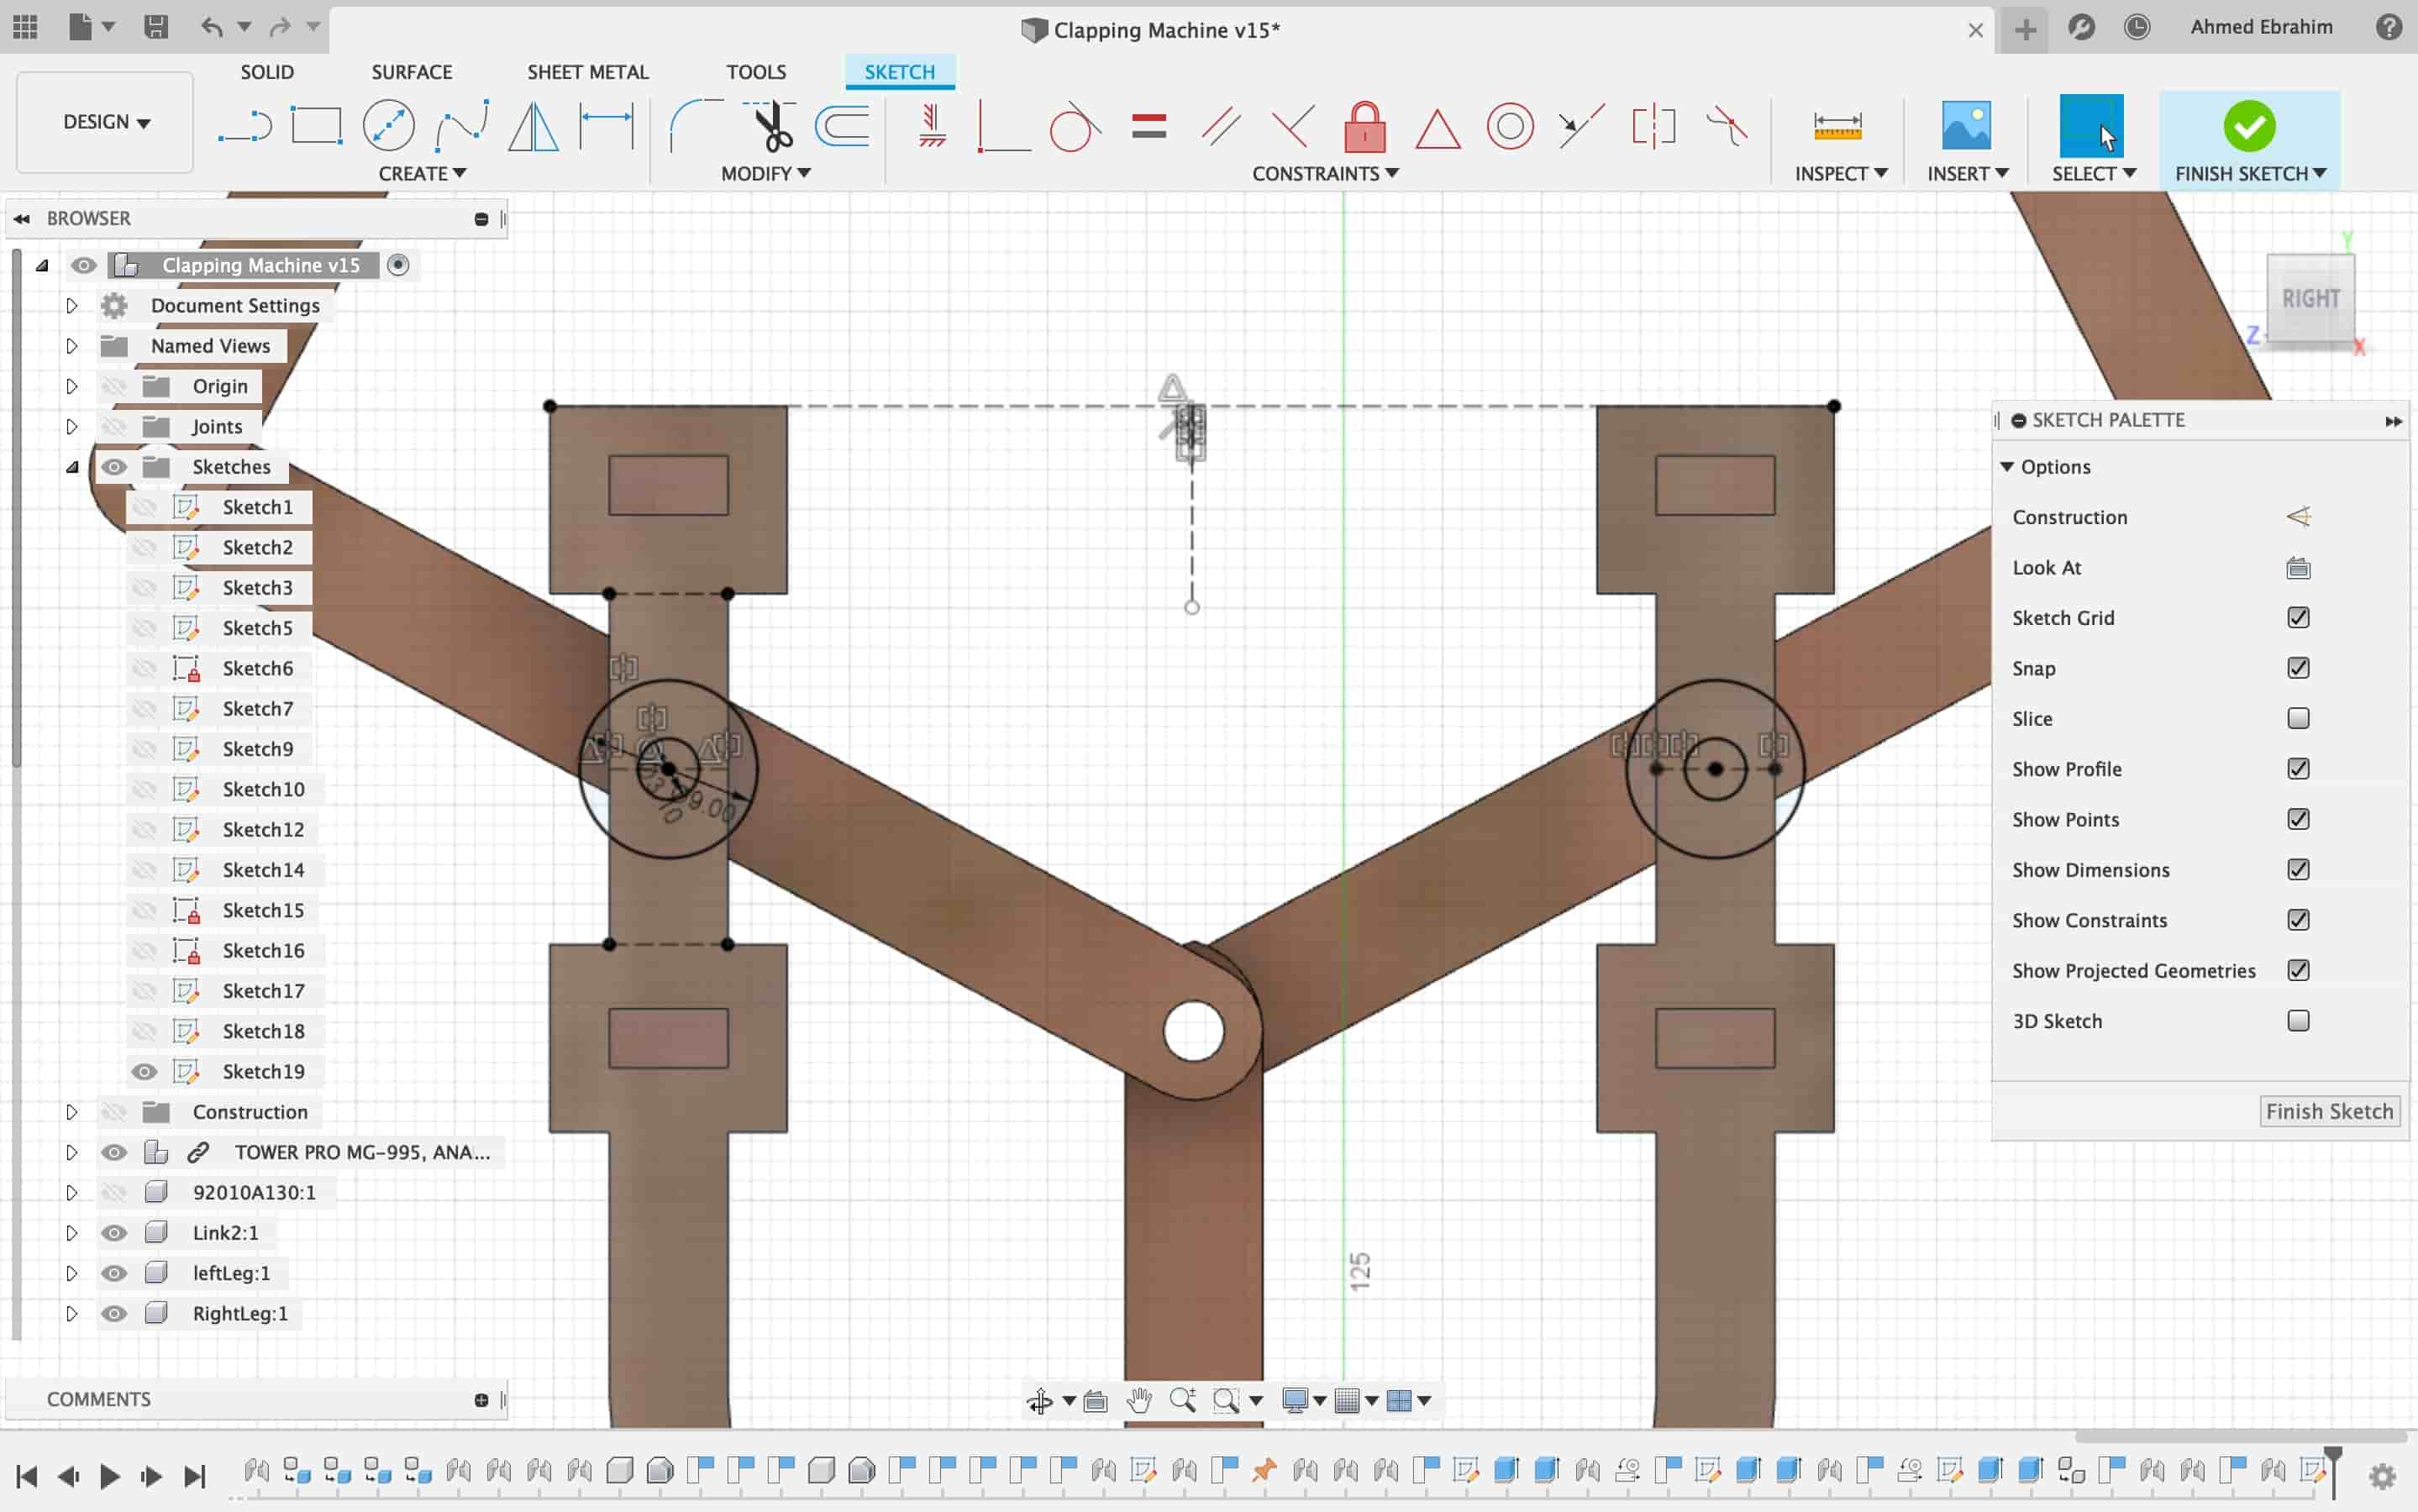Open the DESIGN workspace dropdown
The image size is (2418, 1512).
click(x=105, y=122)
